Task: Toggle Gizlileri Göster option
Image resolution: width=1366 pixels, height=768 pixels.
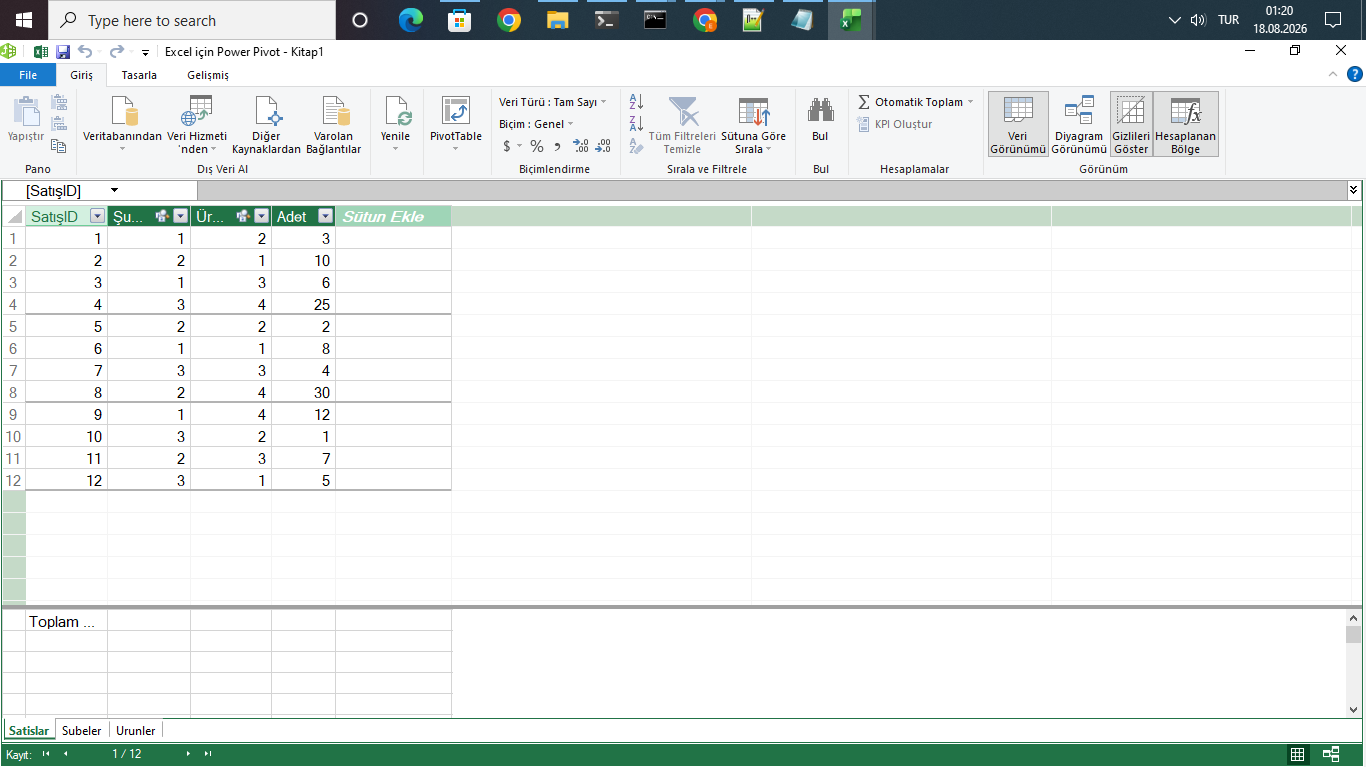Action: click(1131, 125)
